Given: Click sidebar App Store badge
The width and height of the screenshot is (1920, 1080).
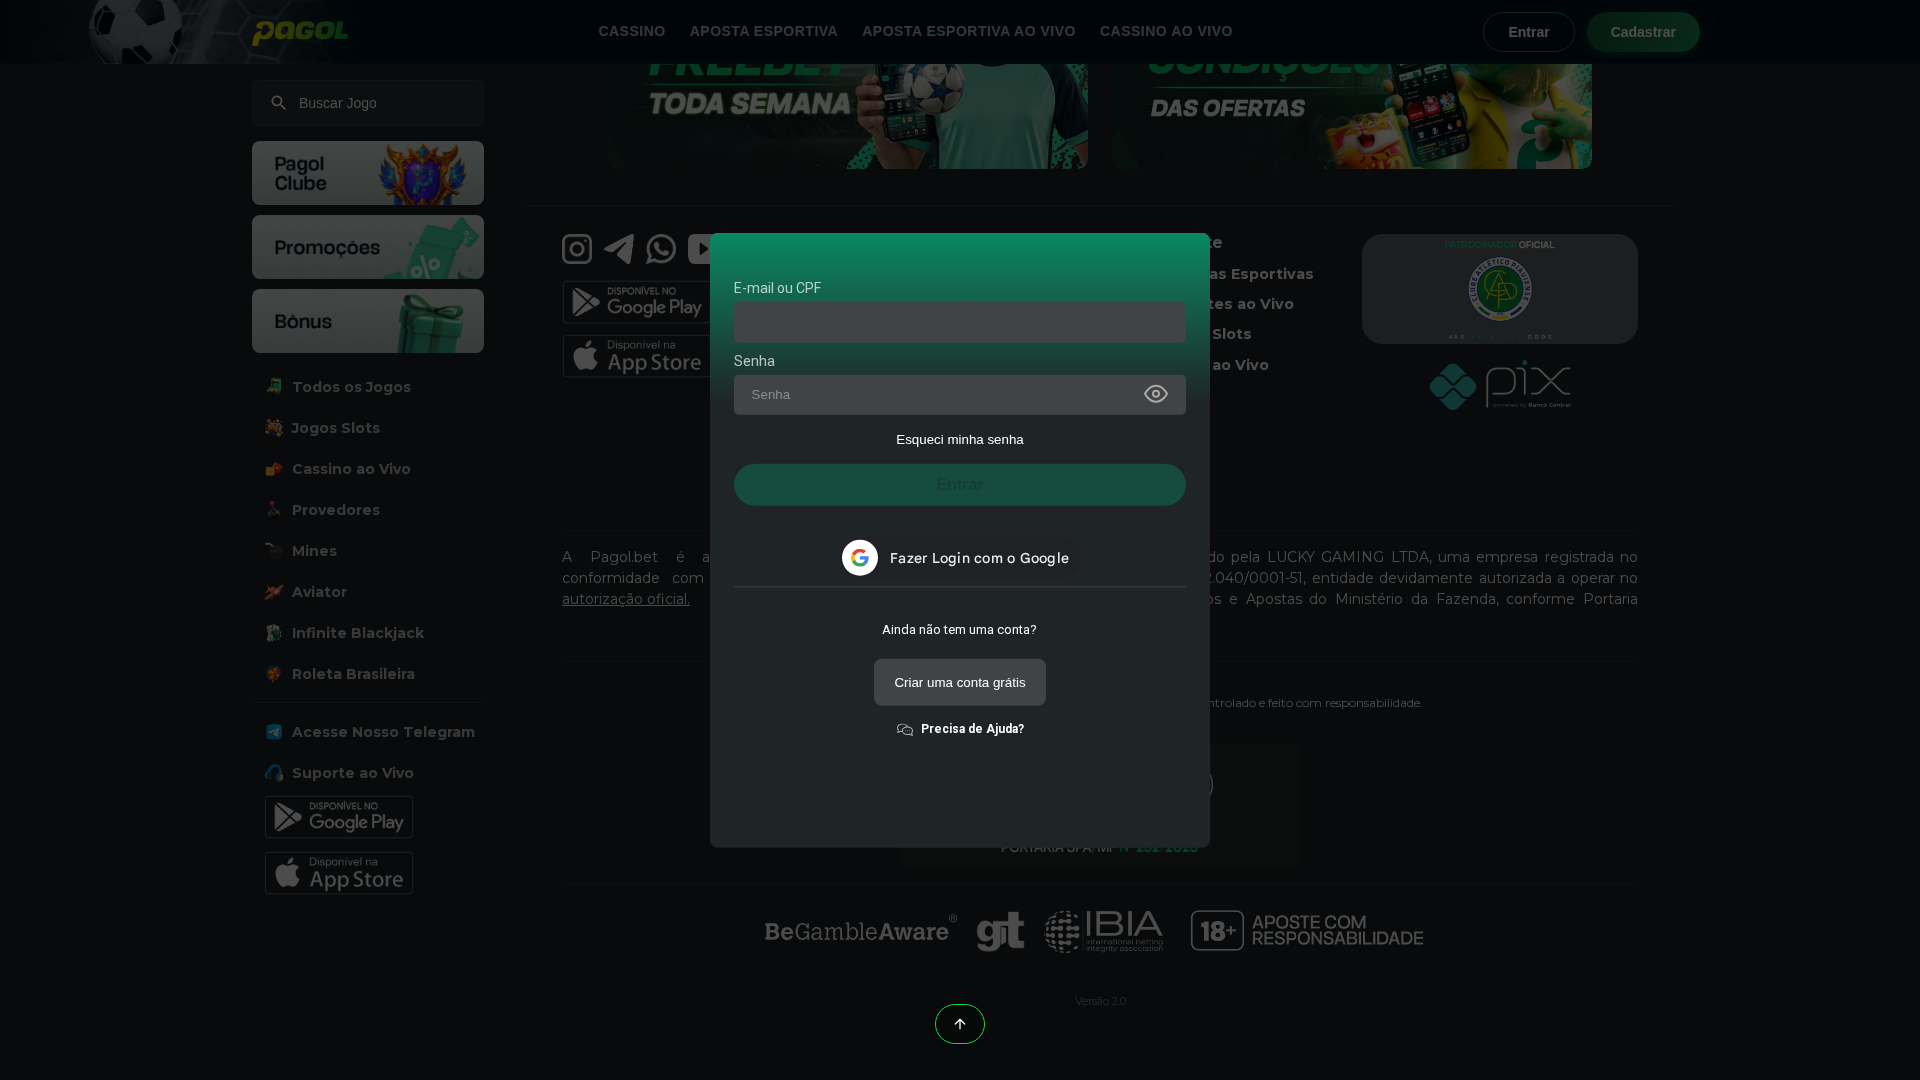Looking at the screenshot, I should pyautogui.click(x=339, y=873).
